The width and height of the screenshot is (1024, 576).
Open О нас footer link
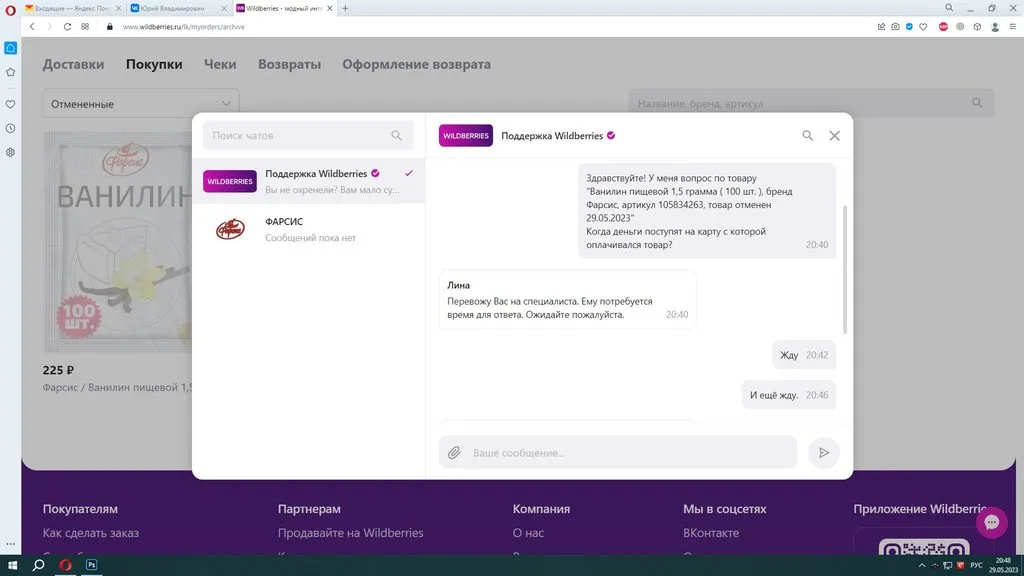tap(528, 532)
